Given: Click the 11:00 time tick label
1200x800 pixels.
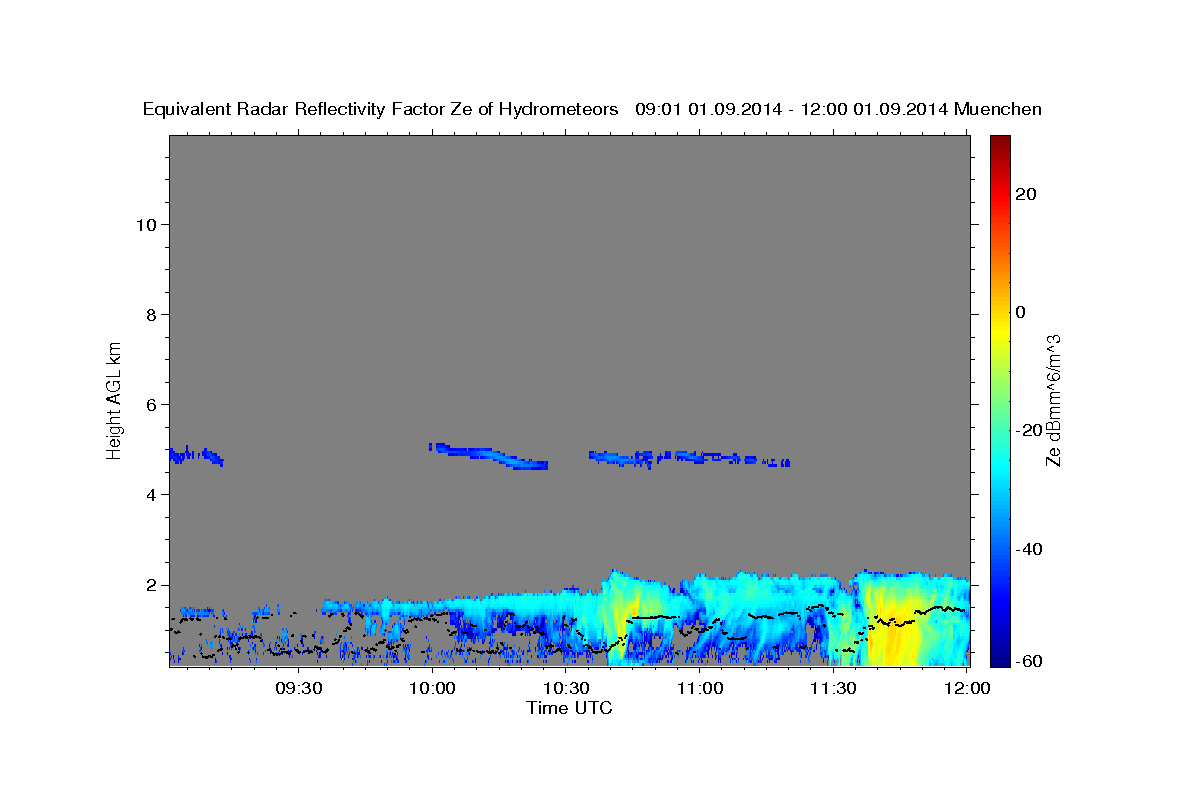Looking at the screenshot, I should 700,688.
